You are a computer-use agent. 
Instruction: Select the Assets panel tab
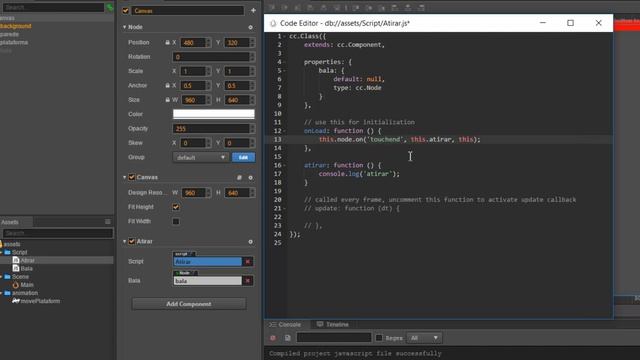[10, 222]
